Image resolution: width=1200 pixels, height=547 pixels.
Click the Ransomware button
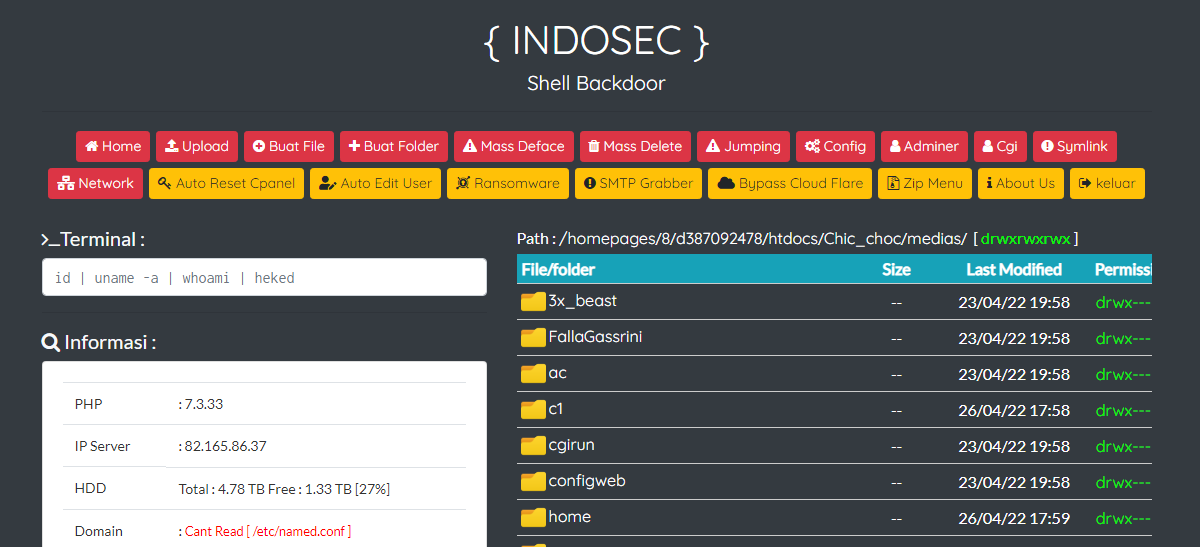tap(508, 183)
